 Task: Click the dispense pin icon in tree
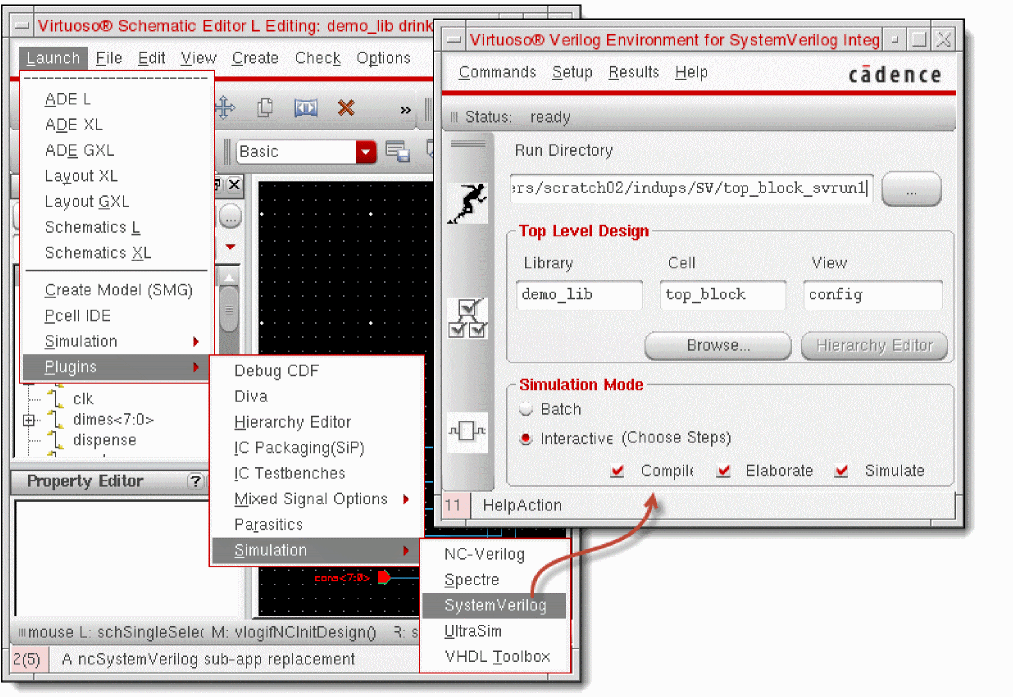(x=57, y=441)
